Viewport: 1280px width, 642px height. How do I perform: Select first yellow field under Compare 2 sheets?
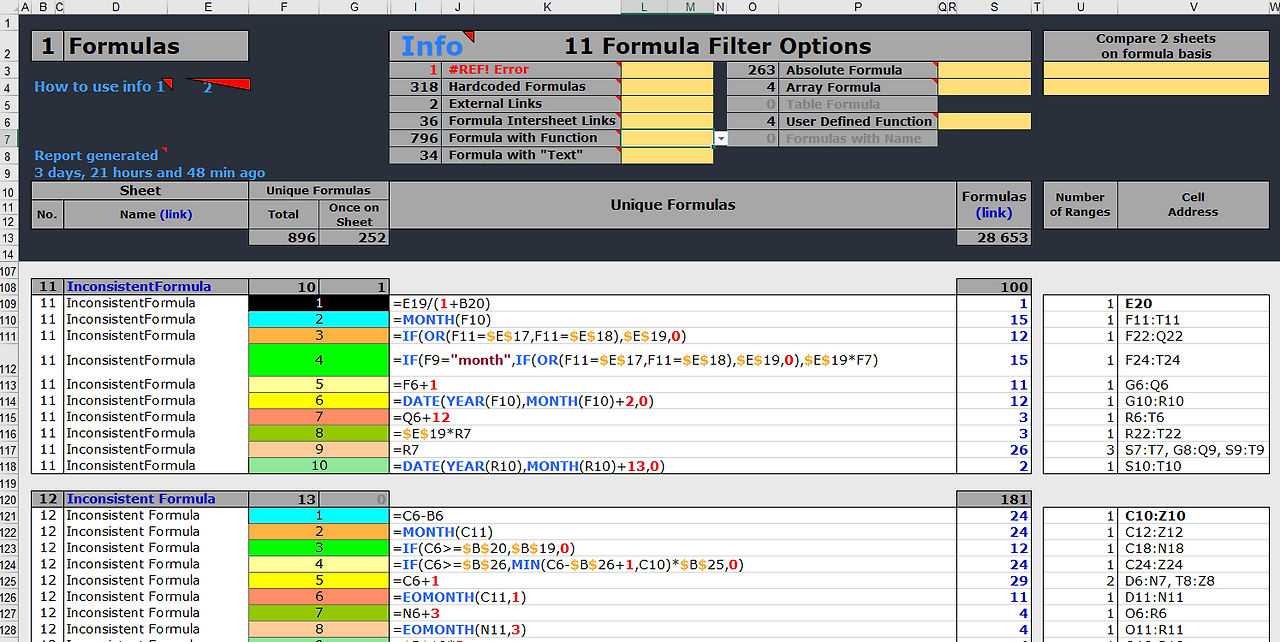pos(1157,70)
